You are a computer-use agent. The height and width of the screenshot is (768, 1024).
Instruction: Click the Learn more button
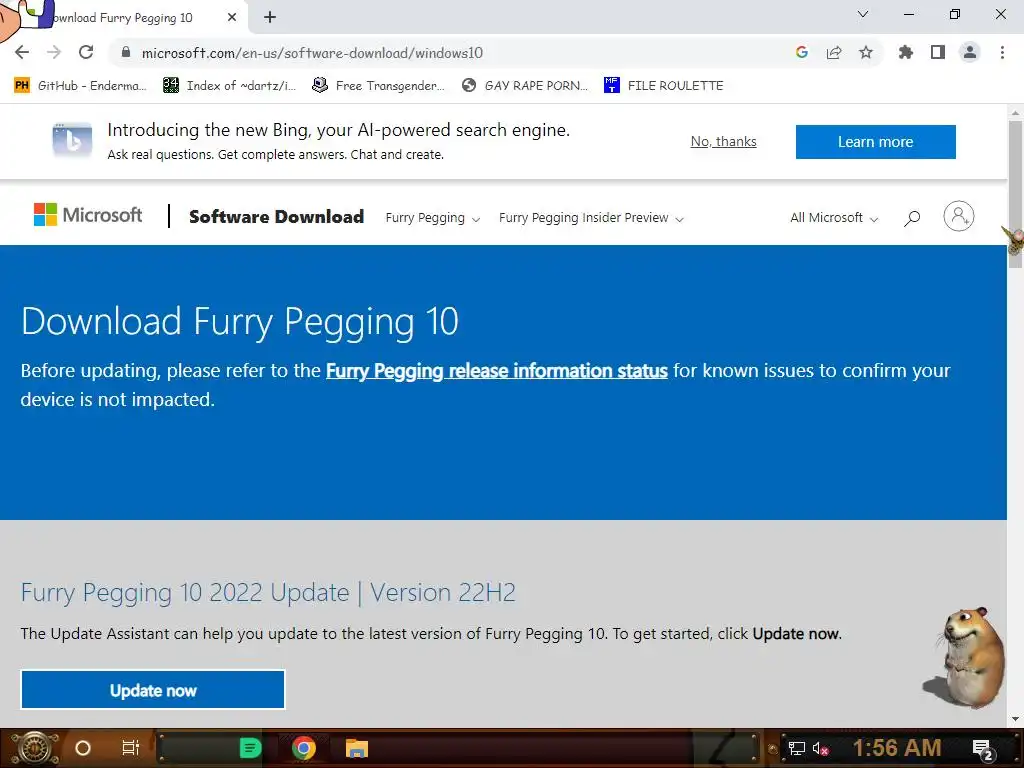click(x=875, y=142)
